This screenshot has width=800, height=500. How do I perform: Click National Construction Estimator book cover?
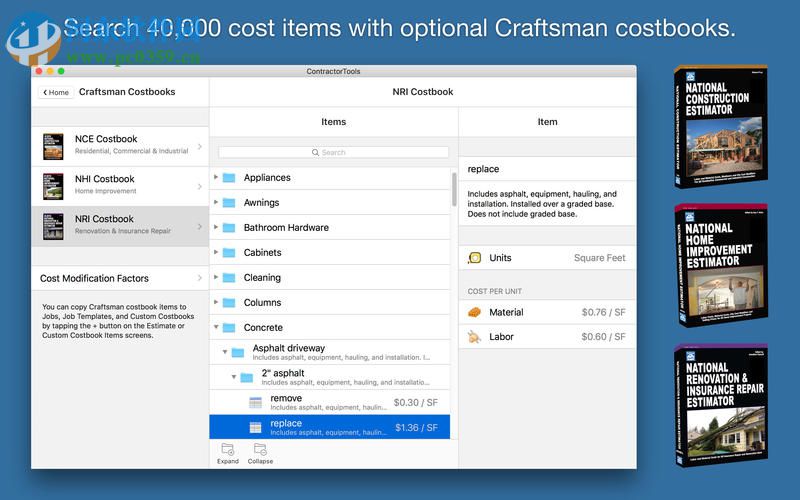(x=721, y=127)
